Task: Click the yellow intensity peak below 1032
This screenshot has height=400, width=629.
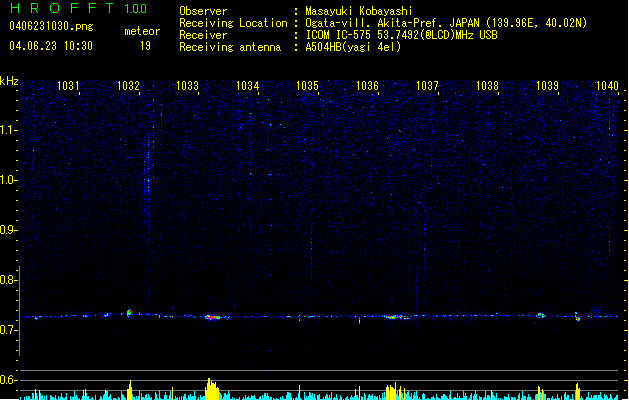Action: (x=129, y=390)
